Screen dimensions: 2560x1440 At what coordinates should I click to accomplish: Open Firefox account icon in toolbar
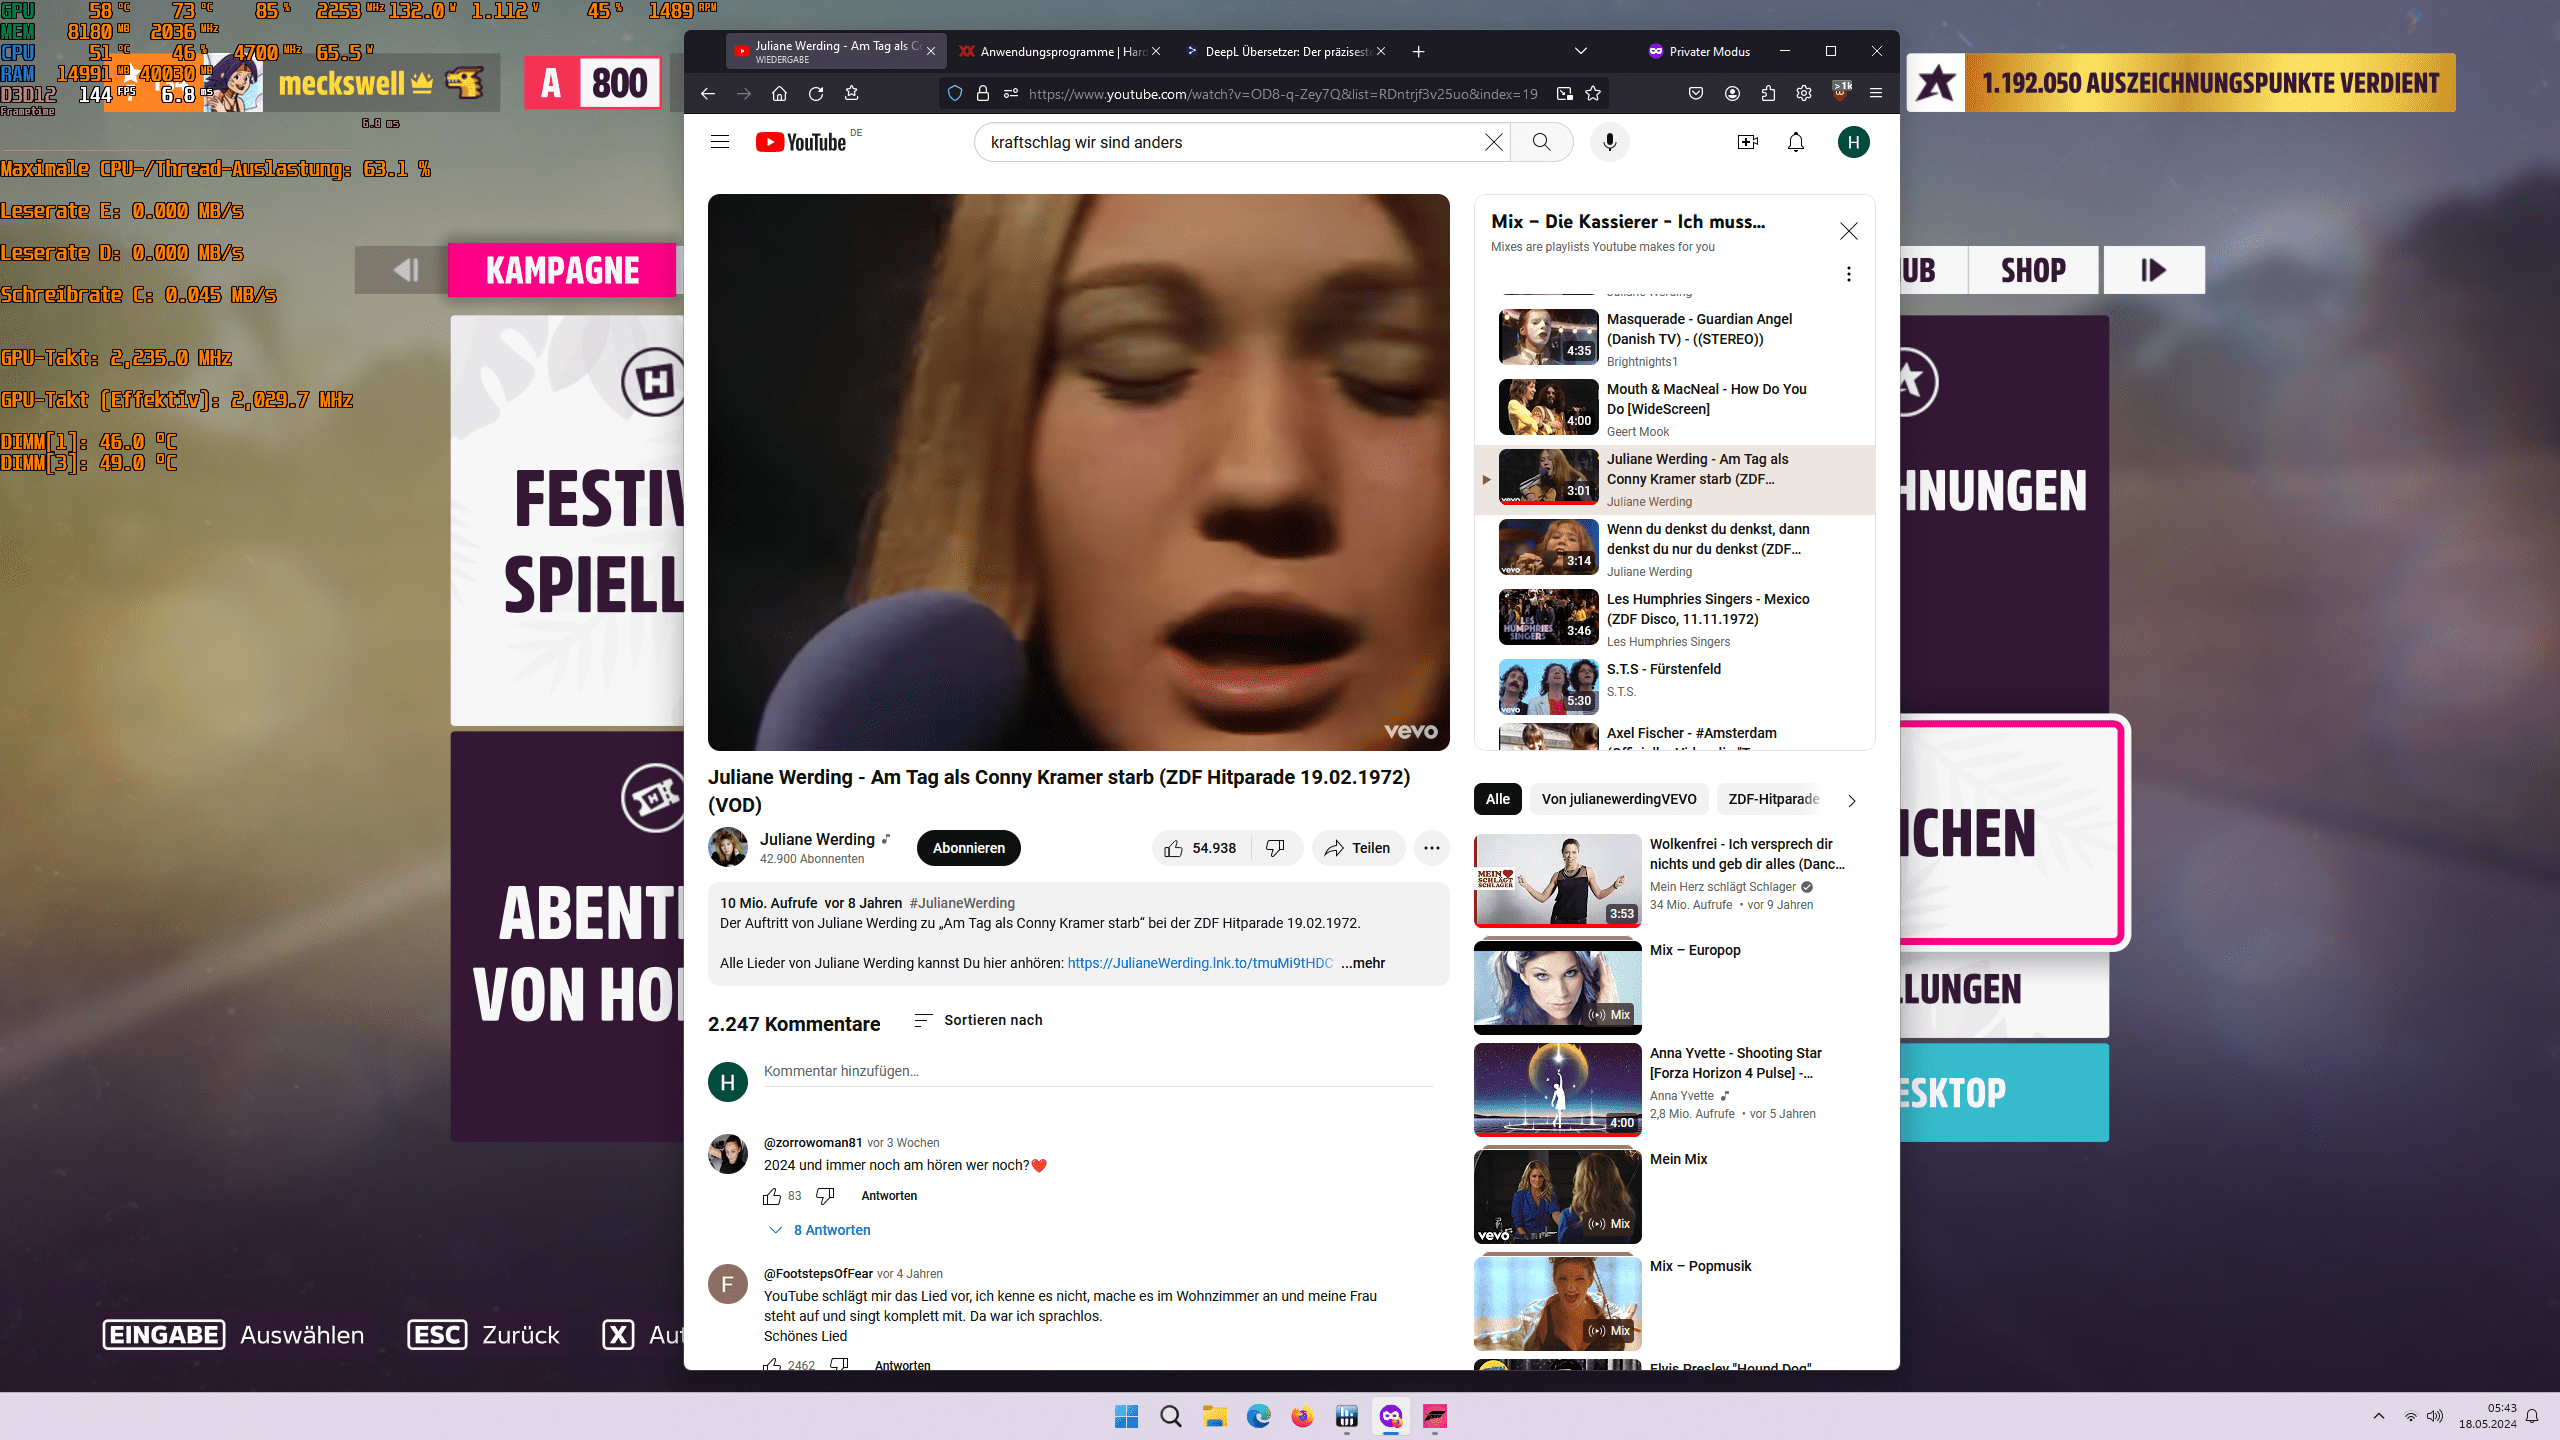1732,94
